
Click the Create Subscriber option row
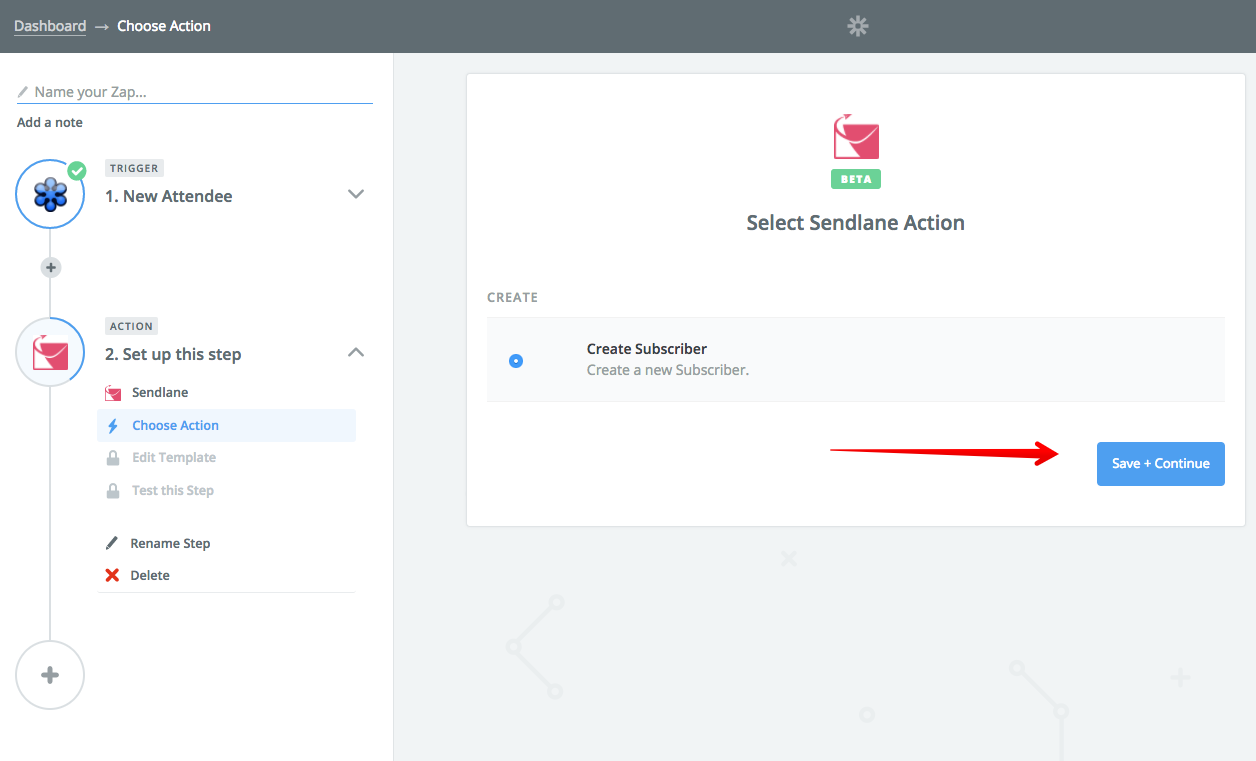[855, 360]
